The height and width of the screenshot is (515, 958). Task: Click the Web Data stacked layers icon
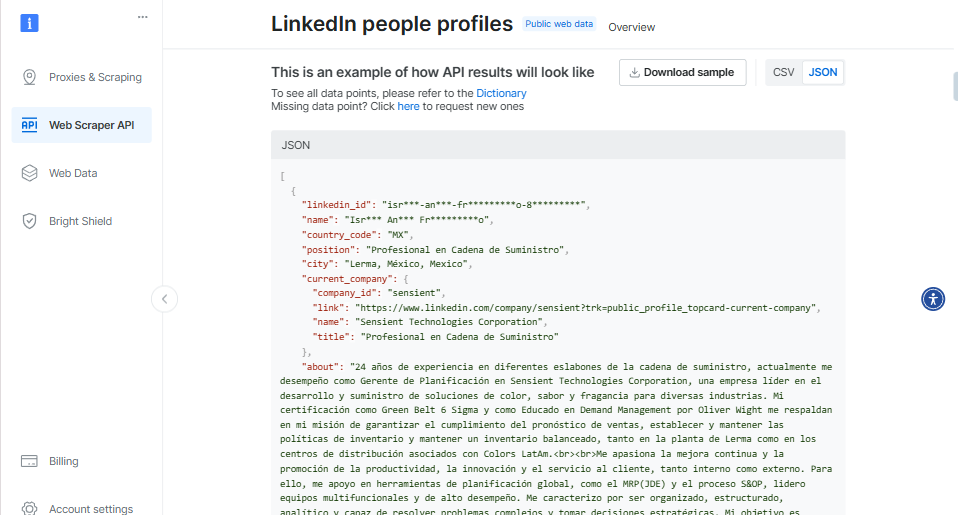point(29,173)
